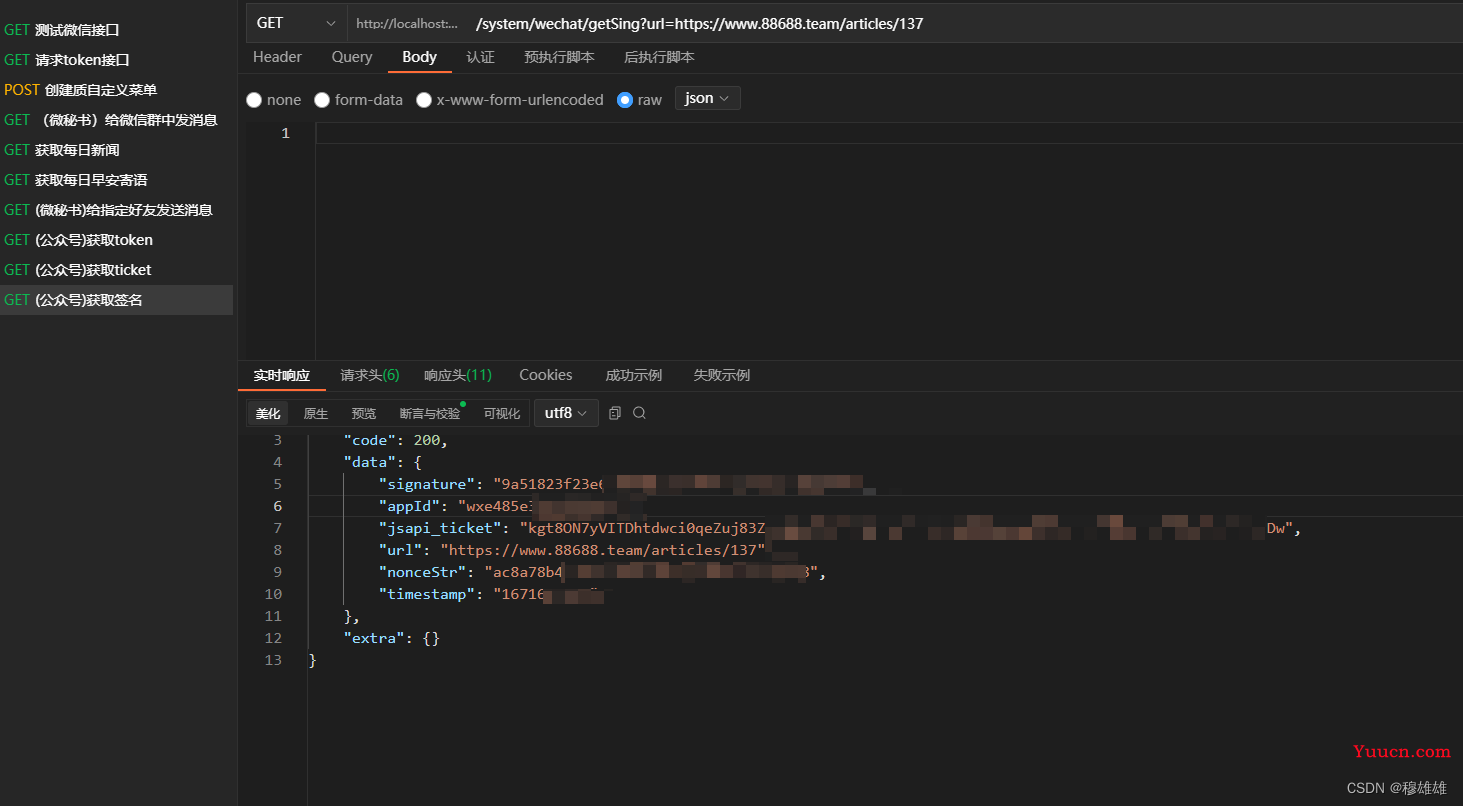This screenshot has height=806, width=1463.
Task: Open the 请求token接口 request
Action: (x=116, y=60)
